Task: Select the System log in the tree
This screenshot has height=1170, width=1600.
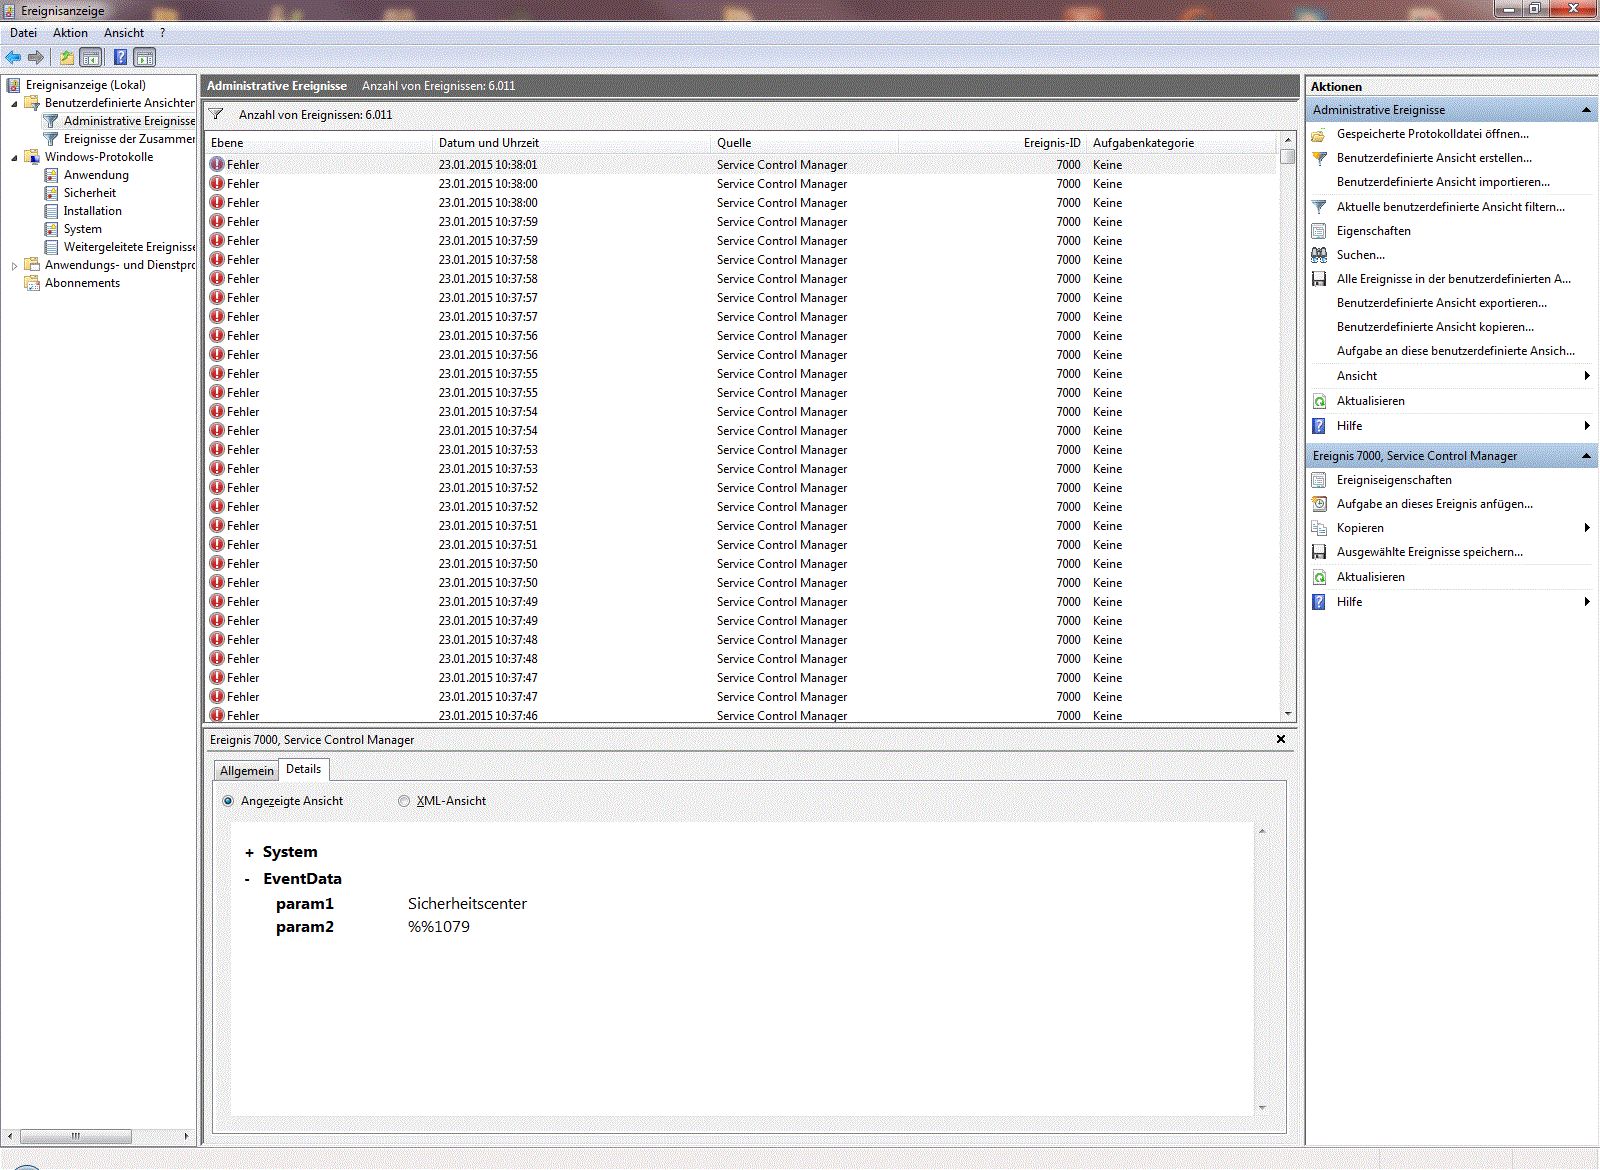Action: click(83, 229)
